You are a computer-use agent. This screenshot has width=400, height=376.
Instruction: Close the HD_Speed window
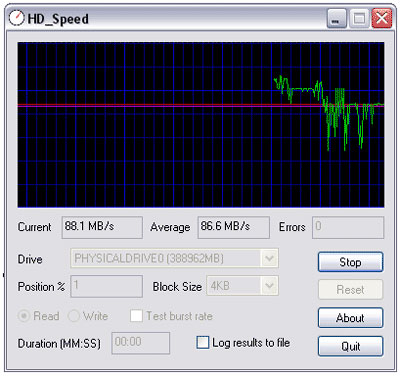(x=381, y=18)
